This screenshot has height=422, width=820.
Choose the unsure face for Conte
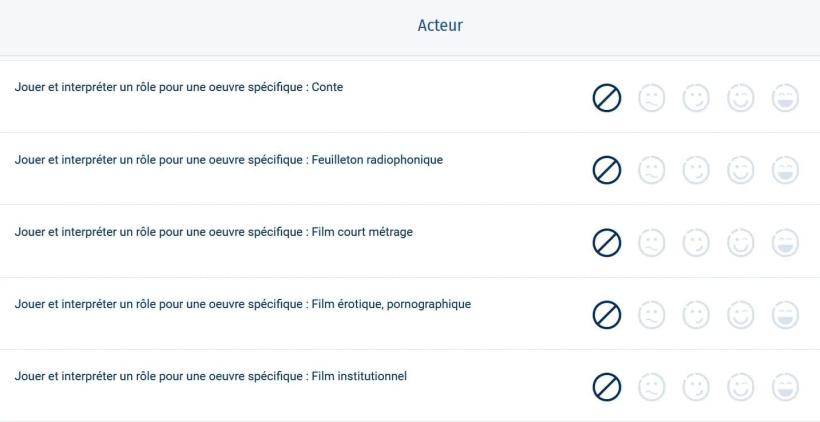(652, 98)
